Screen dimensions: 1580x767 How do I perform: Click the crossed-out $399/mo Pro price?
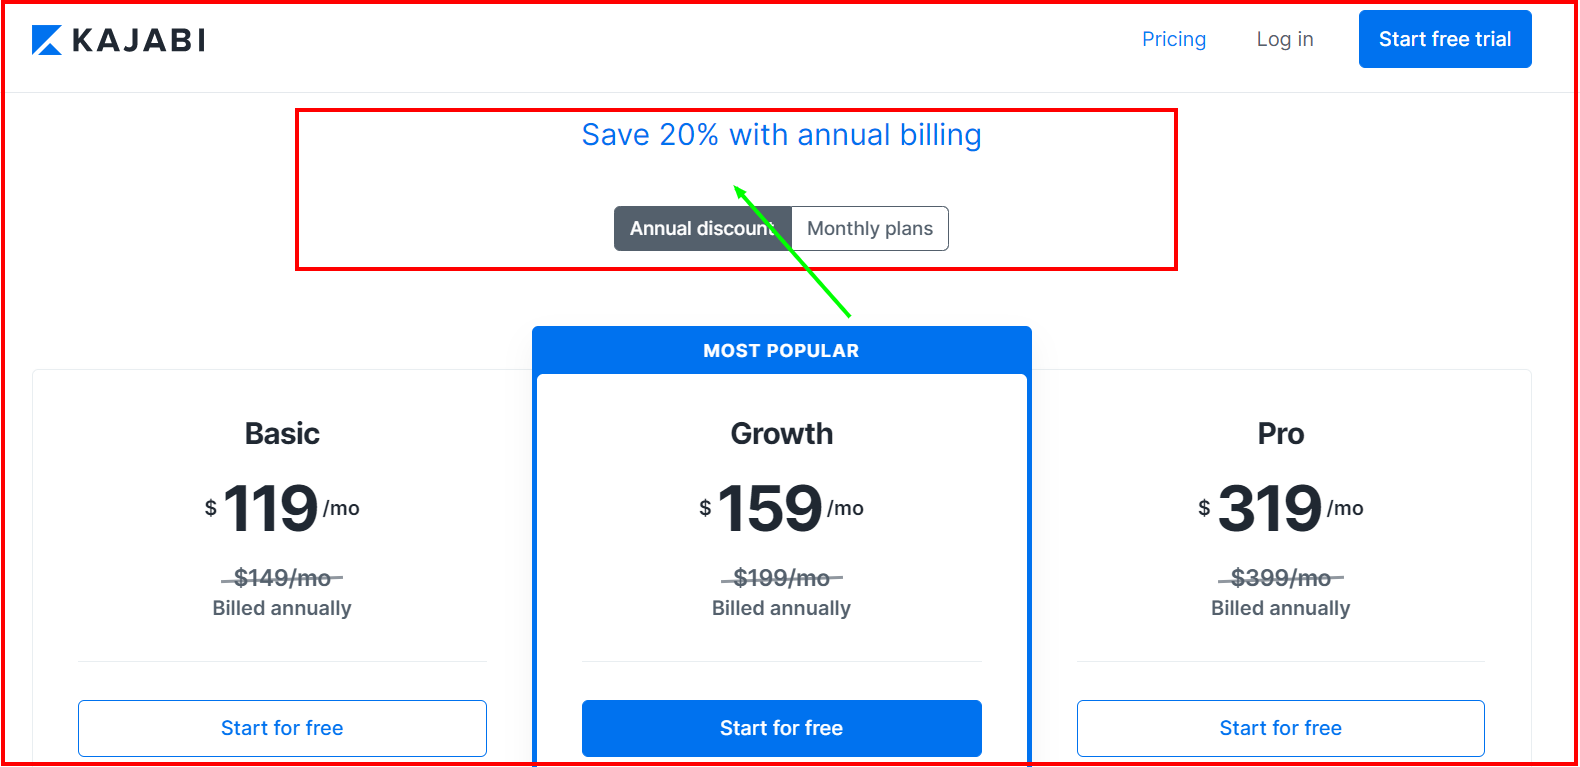pos(1281,577)
